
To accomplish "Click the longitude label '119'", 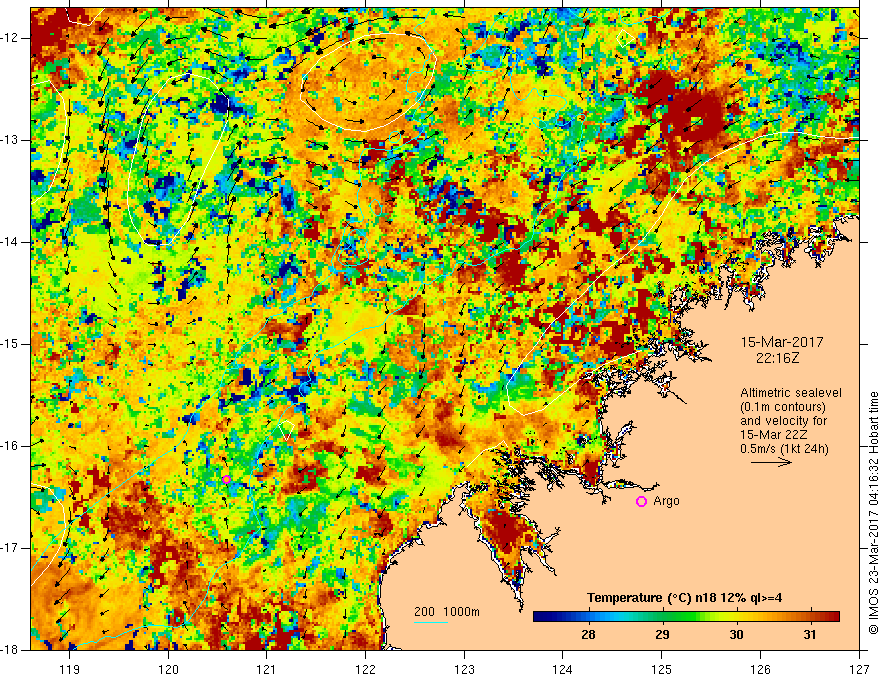I will click(x=70, y=669).
